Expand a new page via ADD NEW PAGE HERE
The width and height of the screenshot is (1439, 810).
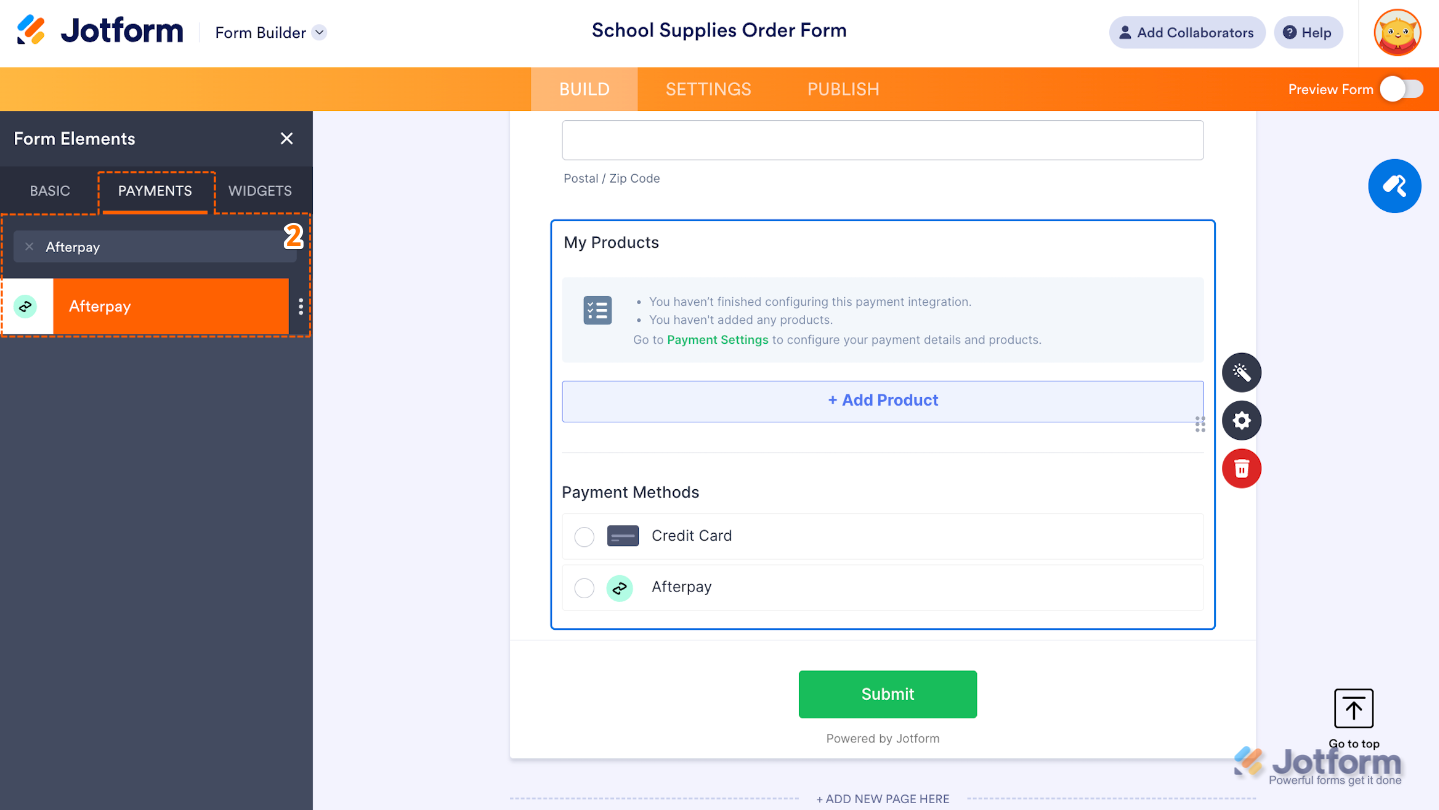pos(883,798)
